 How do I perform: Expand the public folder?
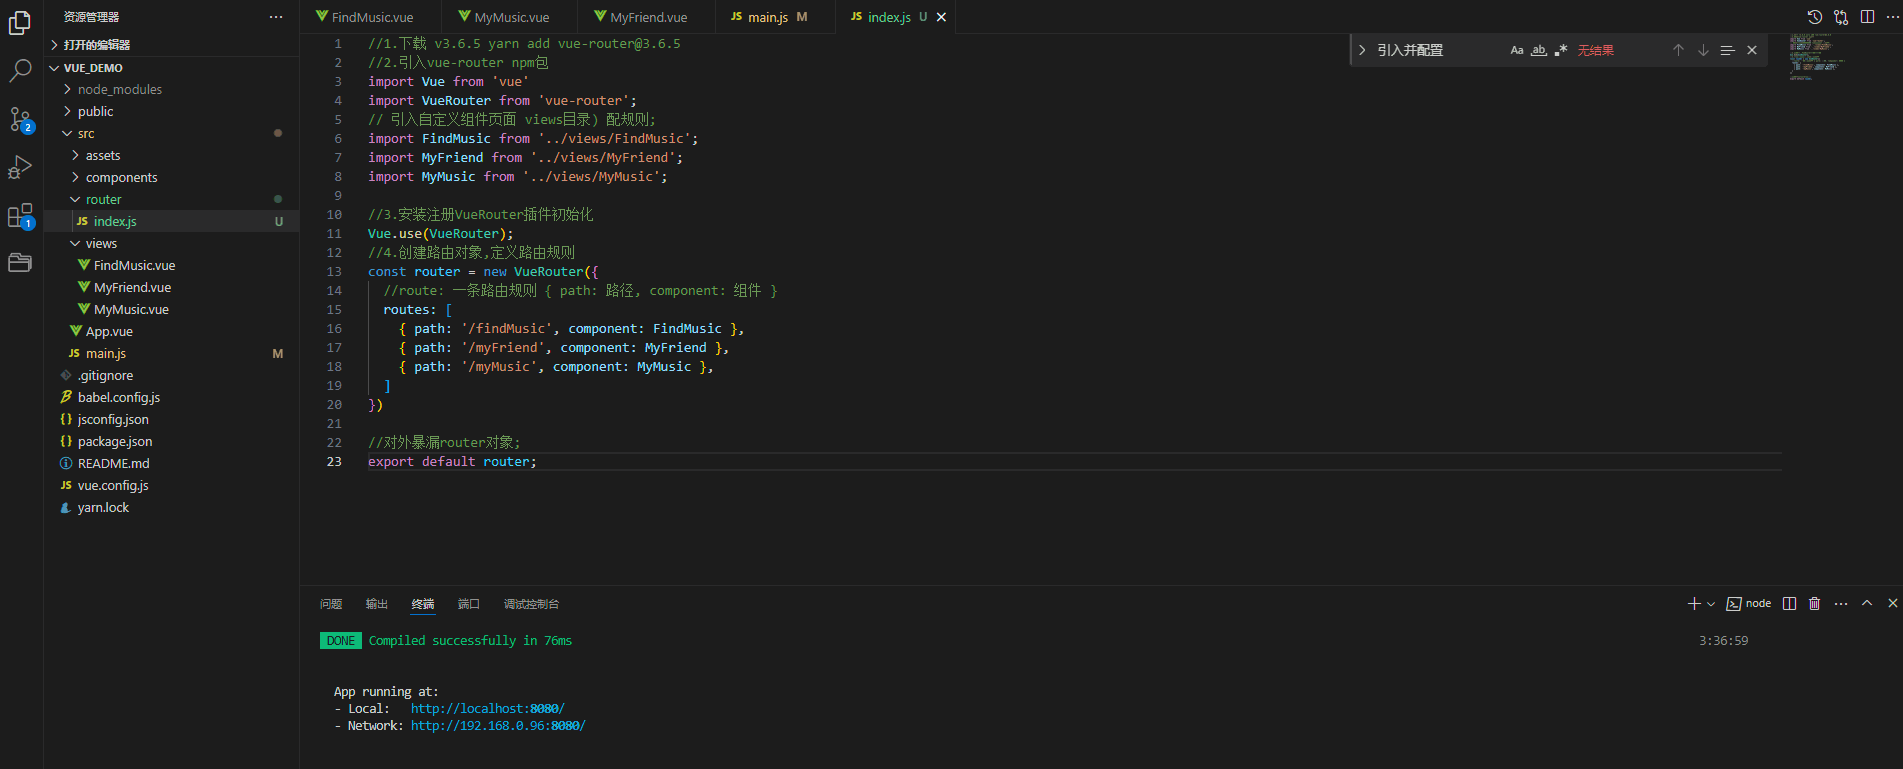tap(171, 111)
